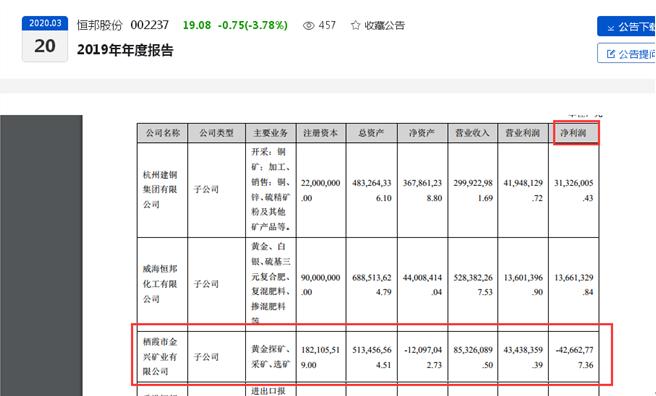Screen dimensions: 656x396
Task: Click registered capital 90,000,000.00
Action: click(x=320, y=285)
